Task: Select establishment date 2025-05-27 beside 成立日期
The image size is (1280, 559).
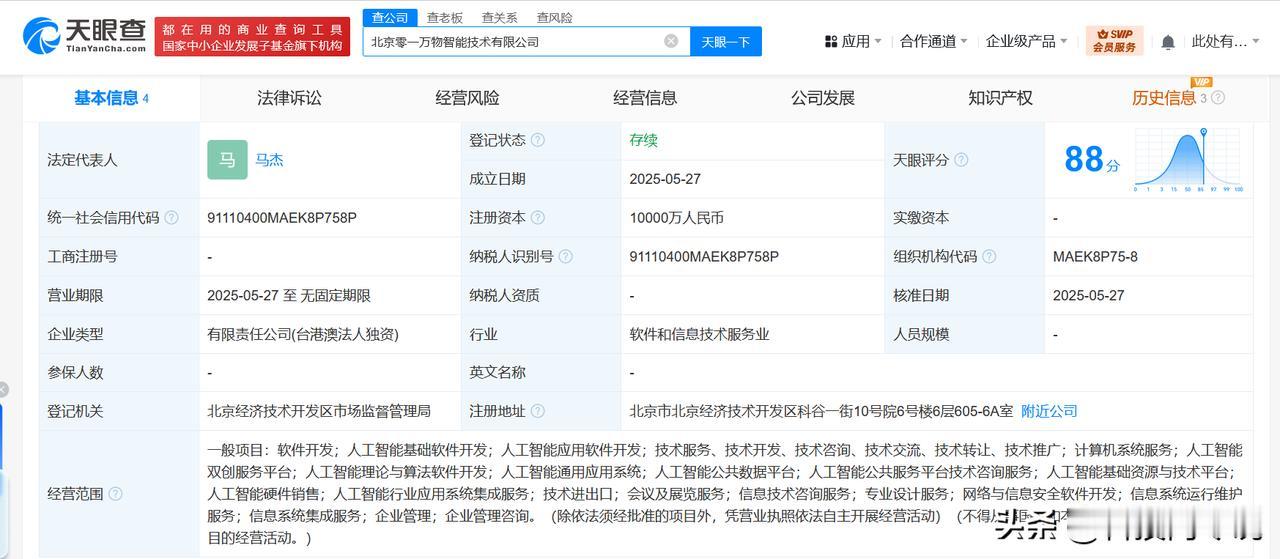Action: coord(665,179)
